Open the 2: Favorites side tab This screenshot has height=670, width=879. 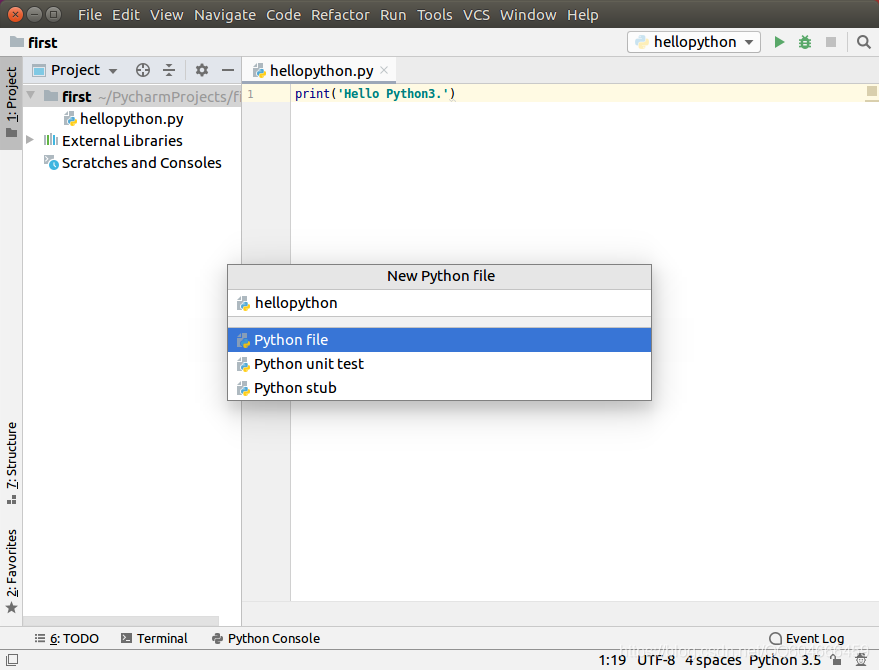(11, 571)
